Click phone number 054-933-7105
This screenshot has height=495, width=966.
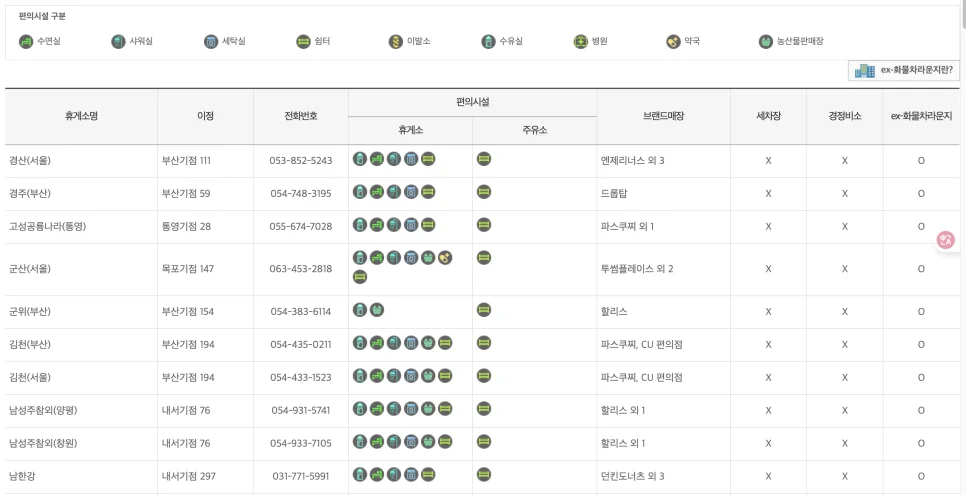coord(301,443)
